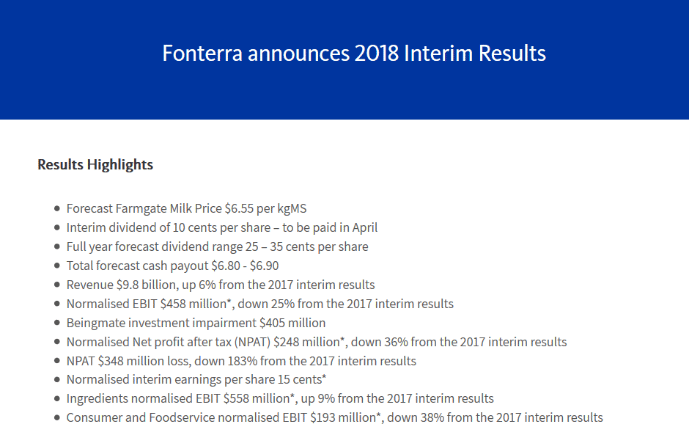Click the full year forecast dividend range line
The height and width of the screenshot is (435, 689).
click(x=217, y=247)
